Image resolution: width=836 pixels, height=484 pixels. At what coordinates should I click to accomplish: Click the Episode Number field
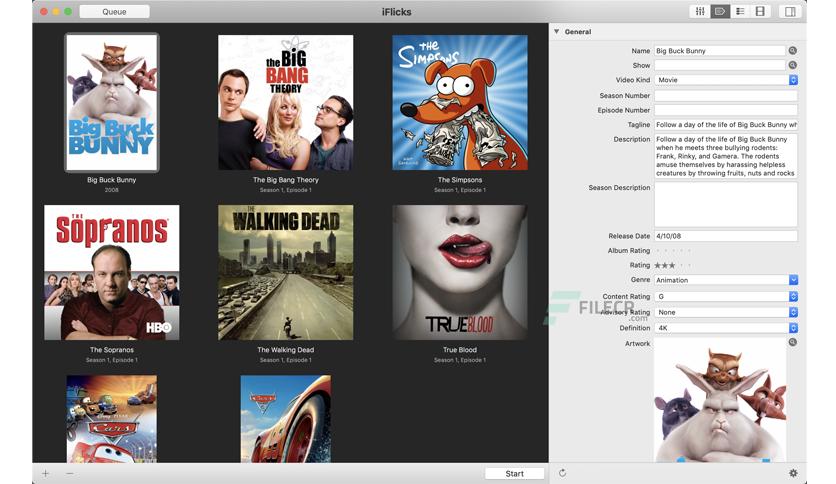pos(726,110)
